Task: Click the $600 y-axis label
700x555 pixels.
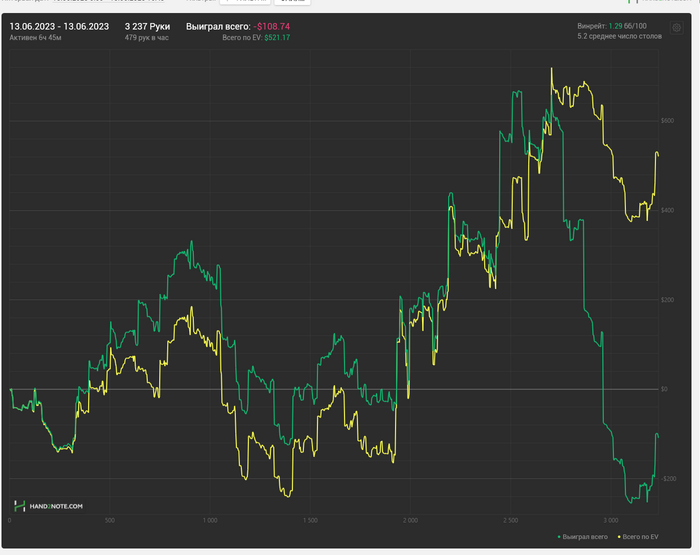Action: coord(667,121)
